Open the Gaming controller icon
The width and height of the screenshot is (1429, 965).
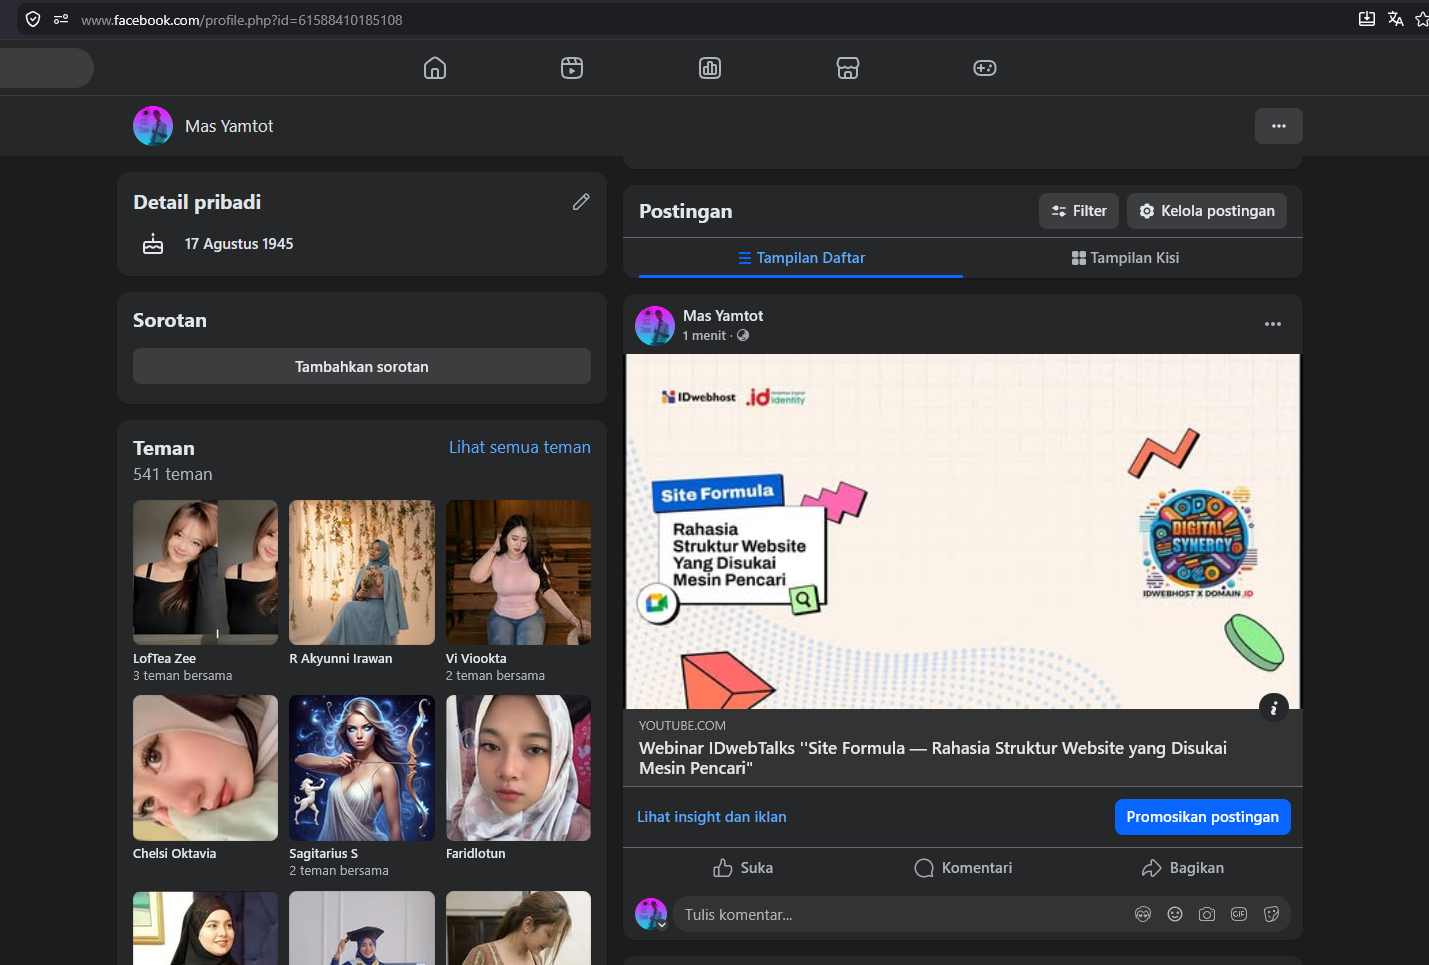(985, 68)
